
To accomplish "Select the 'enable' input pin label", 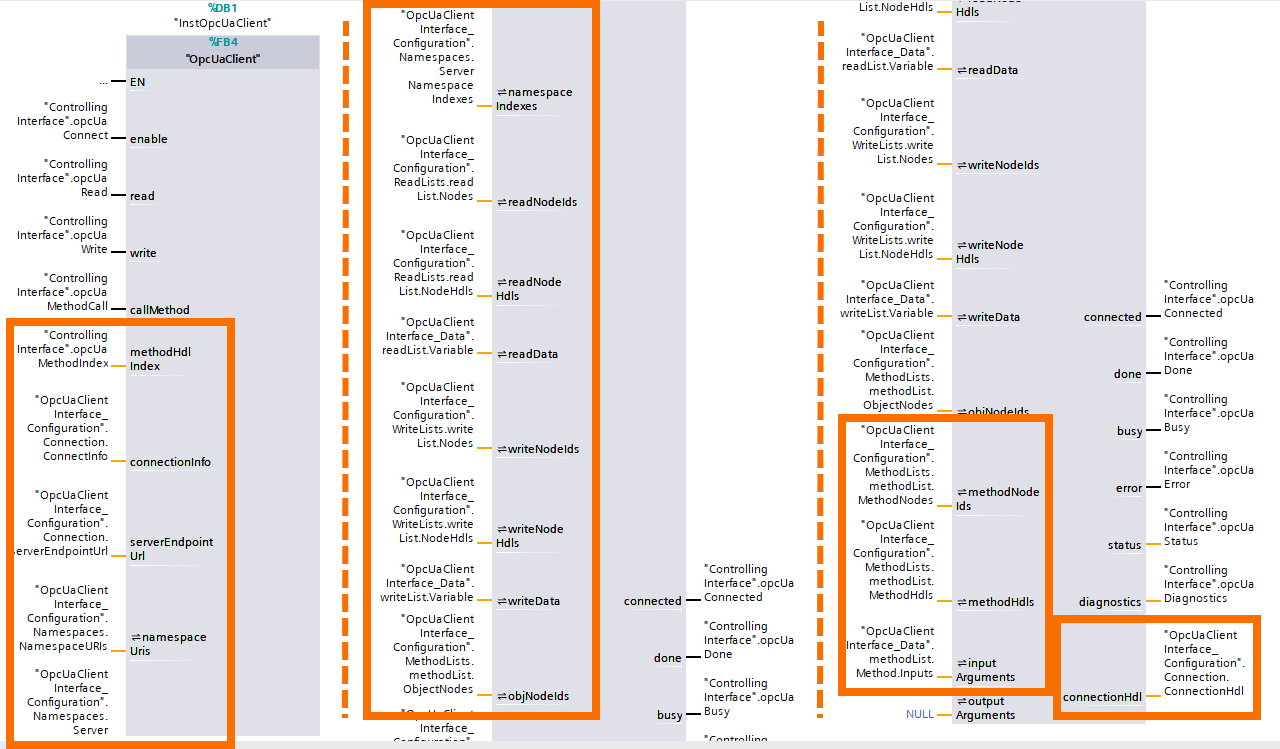I will point(148,139).
